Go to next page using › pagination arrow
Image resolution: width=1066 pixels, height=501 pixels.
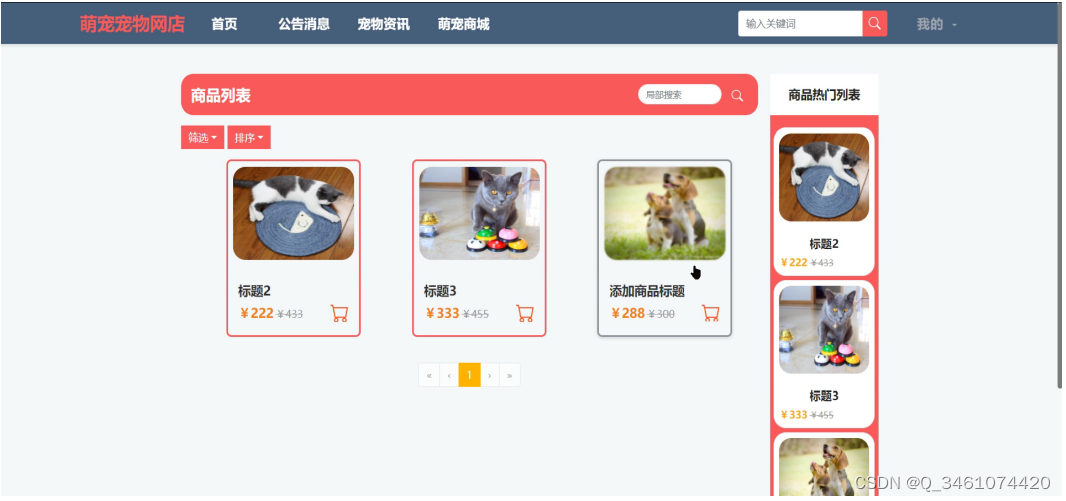489,375
